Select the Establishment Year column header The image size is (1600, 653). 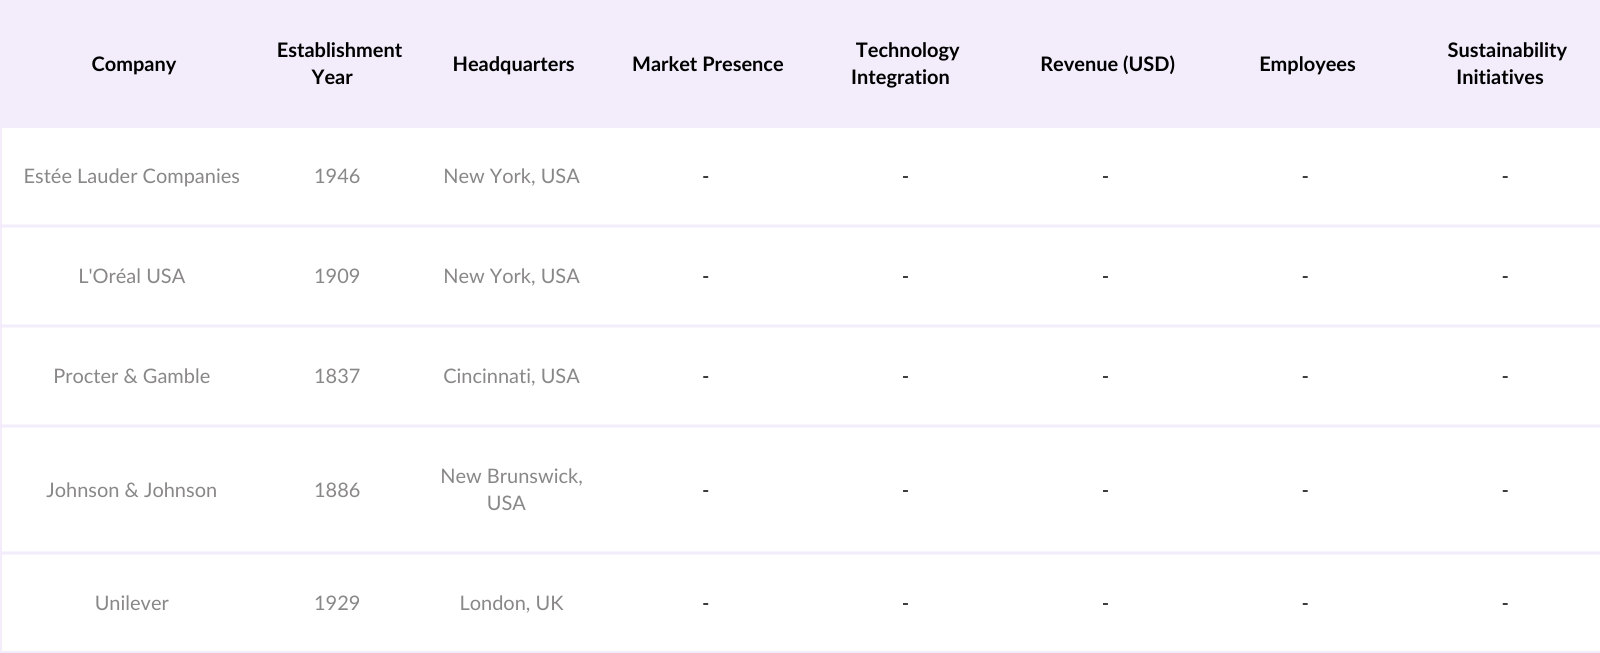point(338,64)
